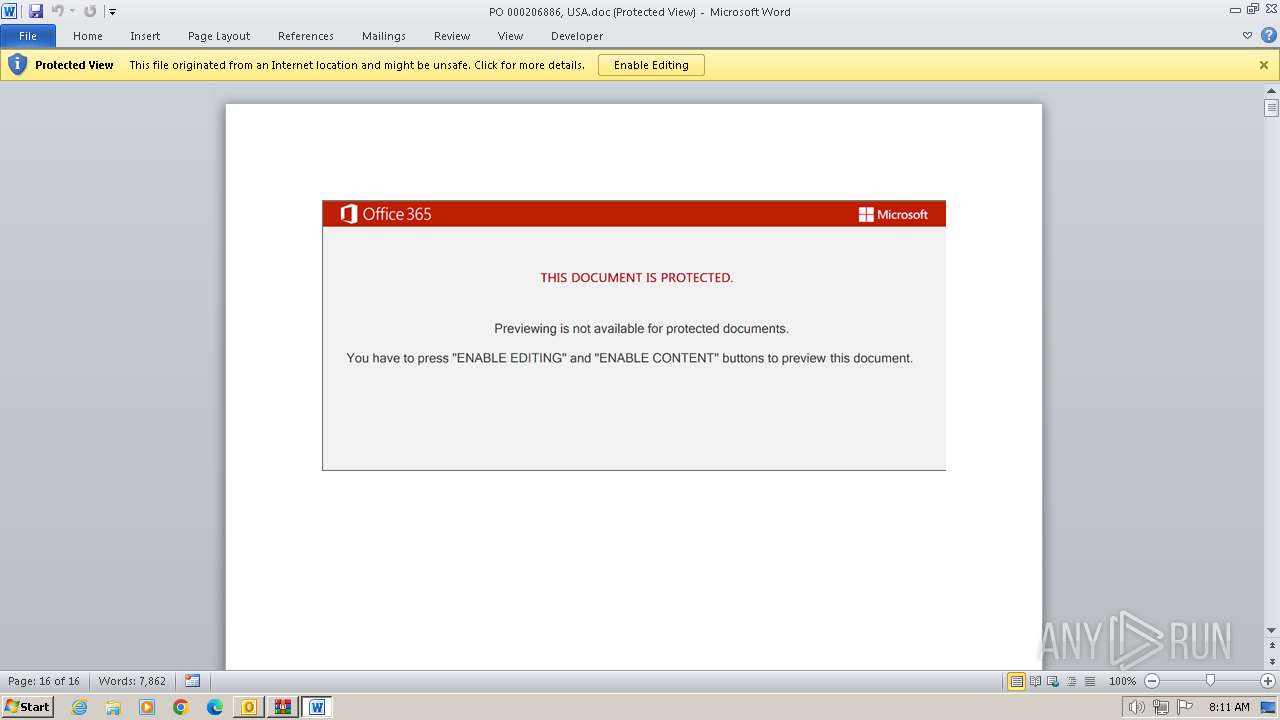
Task: Click the 'Words: 7,862' status indicator
Action: click(132, 681)
